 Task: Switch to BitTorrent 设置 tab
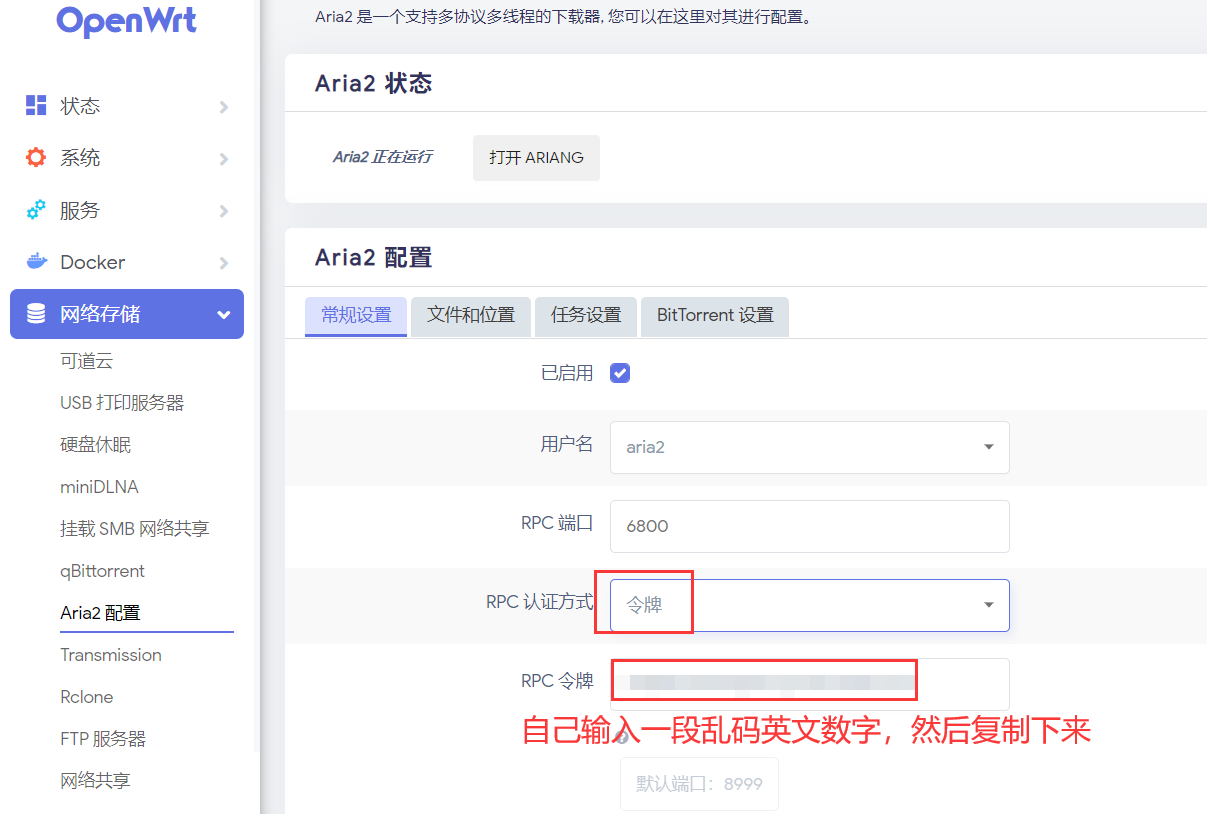point(715,315)
